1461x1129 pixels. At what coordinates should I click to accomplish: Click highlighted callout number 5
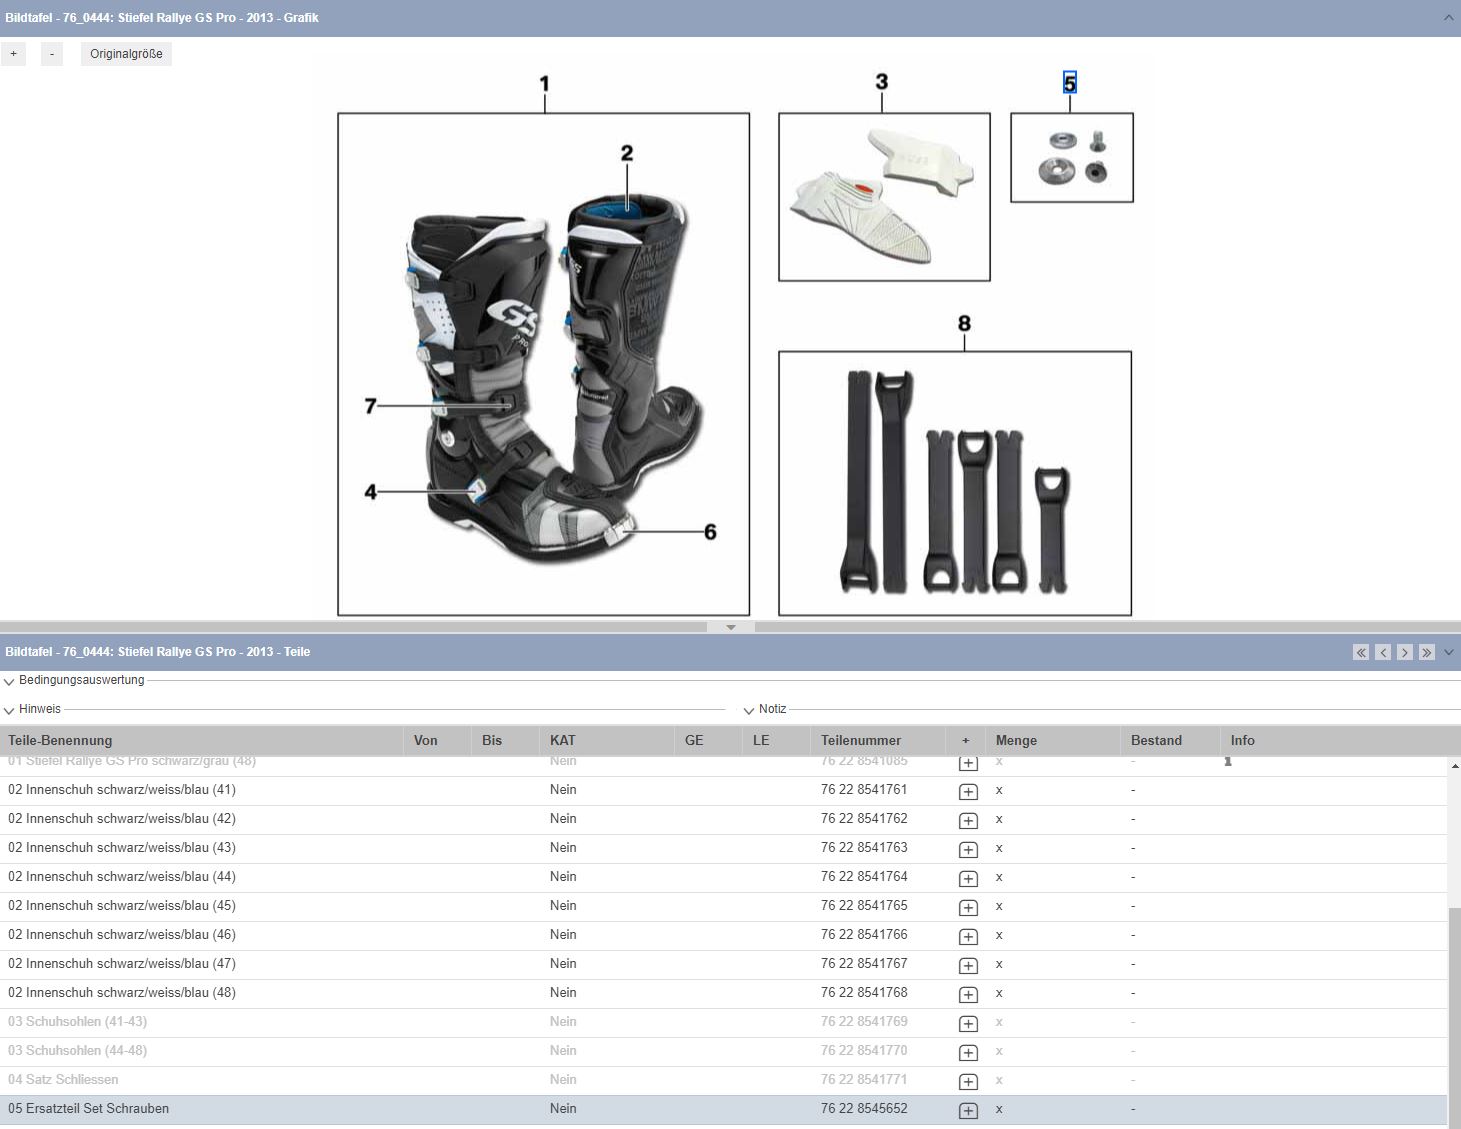click(1070, 83)
